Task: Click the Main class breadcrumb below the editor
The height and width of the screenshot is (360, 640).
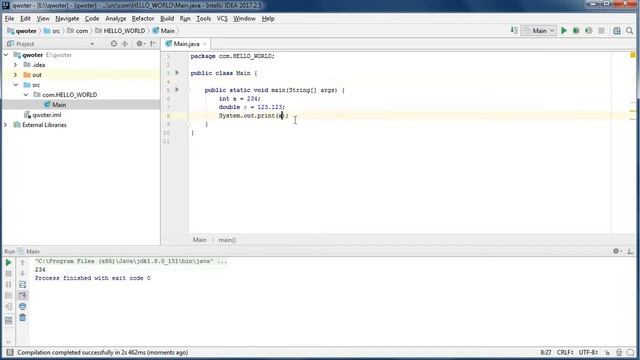Action: click(200, 240)
